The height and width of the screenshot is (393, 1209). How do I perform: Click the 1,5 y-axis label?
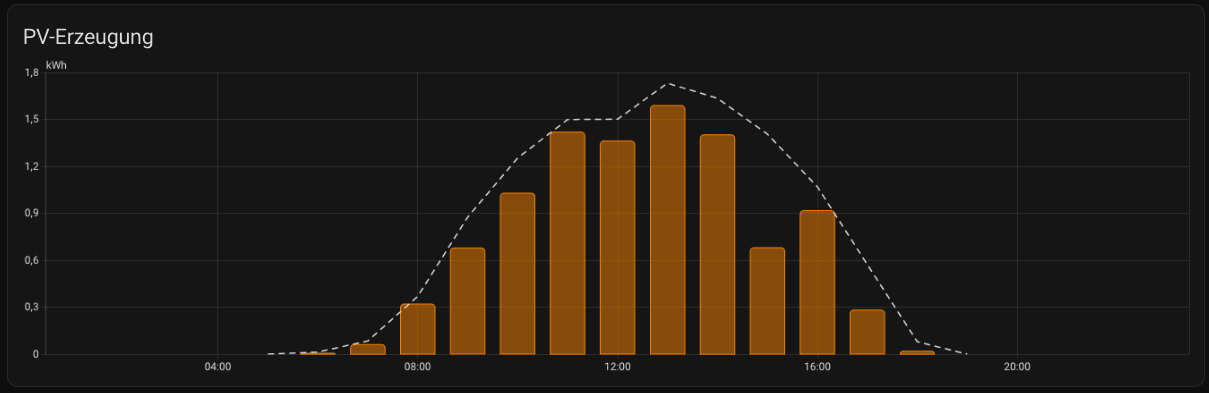point(31,119)
